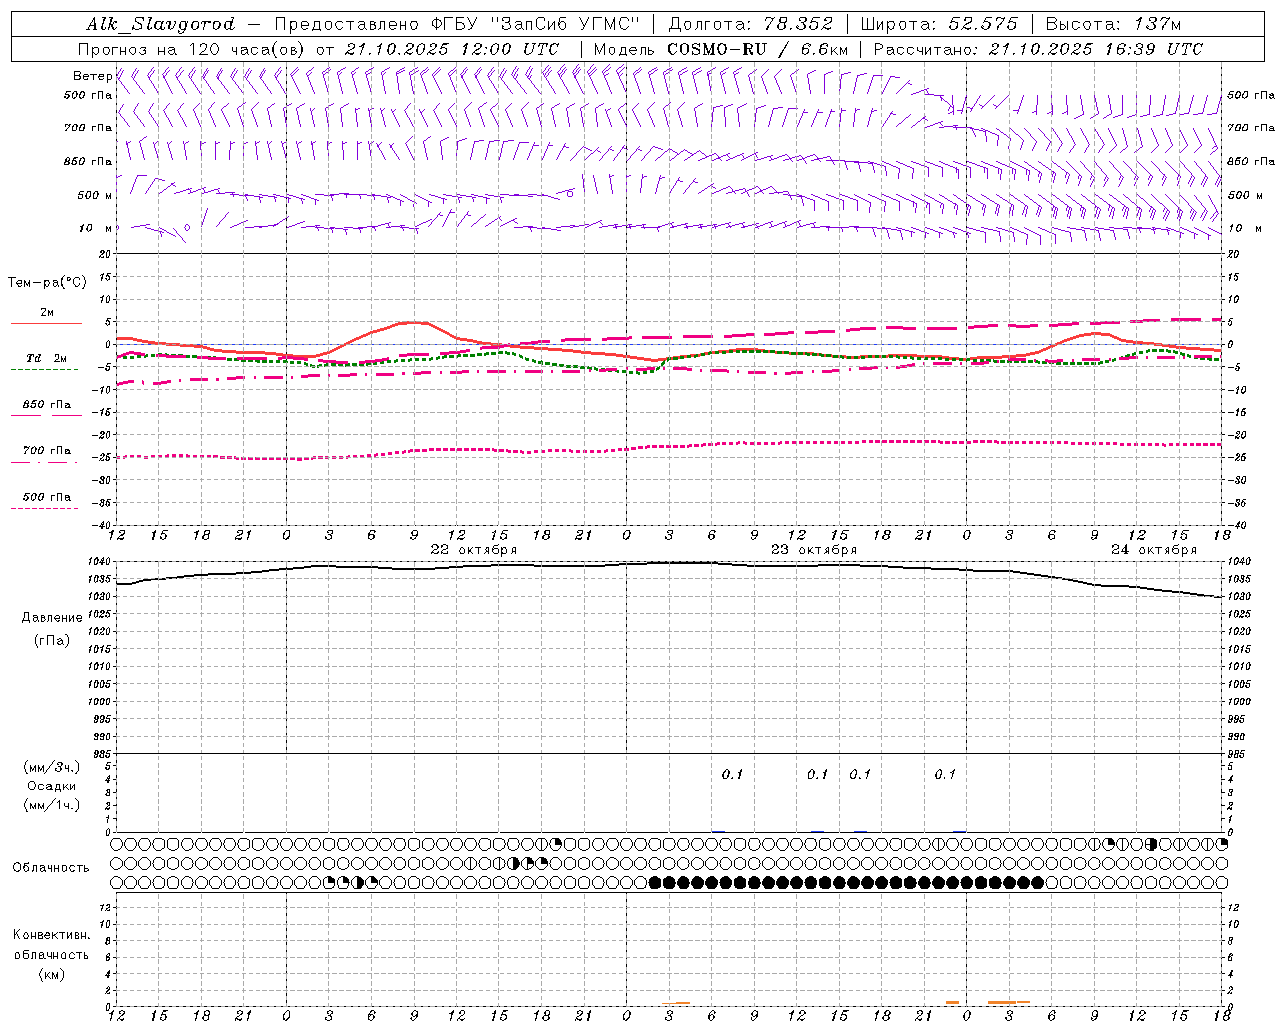Click the Рассчитано: 21.10.2025 16:39 UTC timestamp
Screen dimensions: 1280x1024
[x=1038, y=49]
